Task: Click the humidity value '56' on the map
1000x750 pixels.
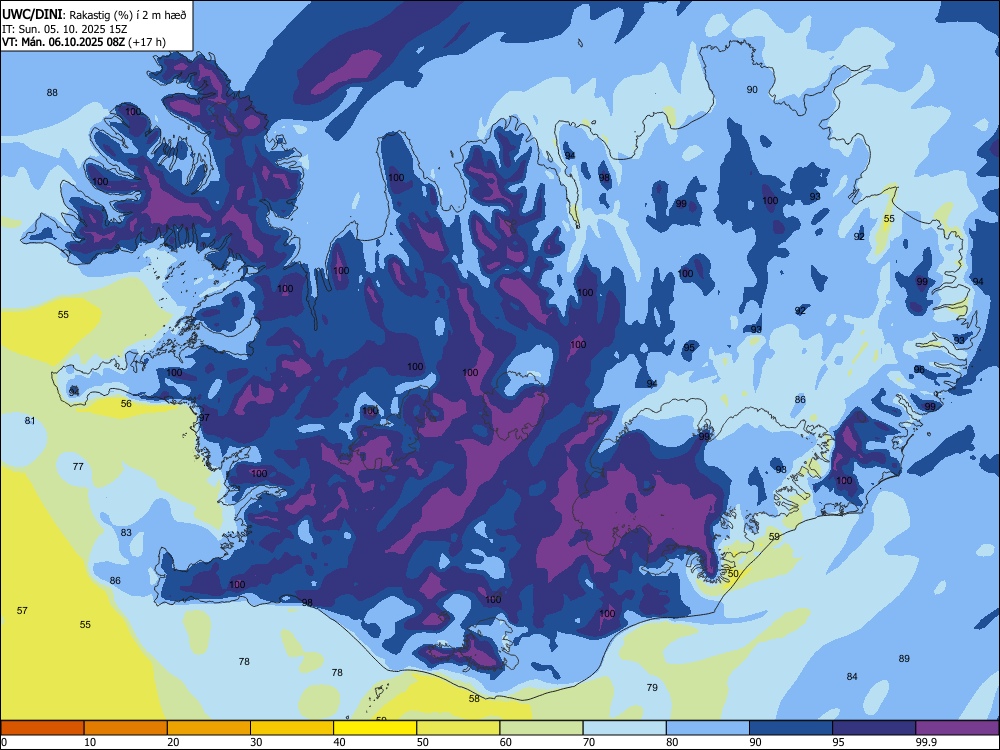Action: click(126, 403)
